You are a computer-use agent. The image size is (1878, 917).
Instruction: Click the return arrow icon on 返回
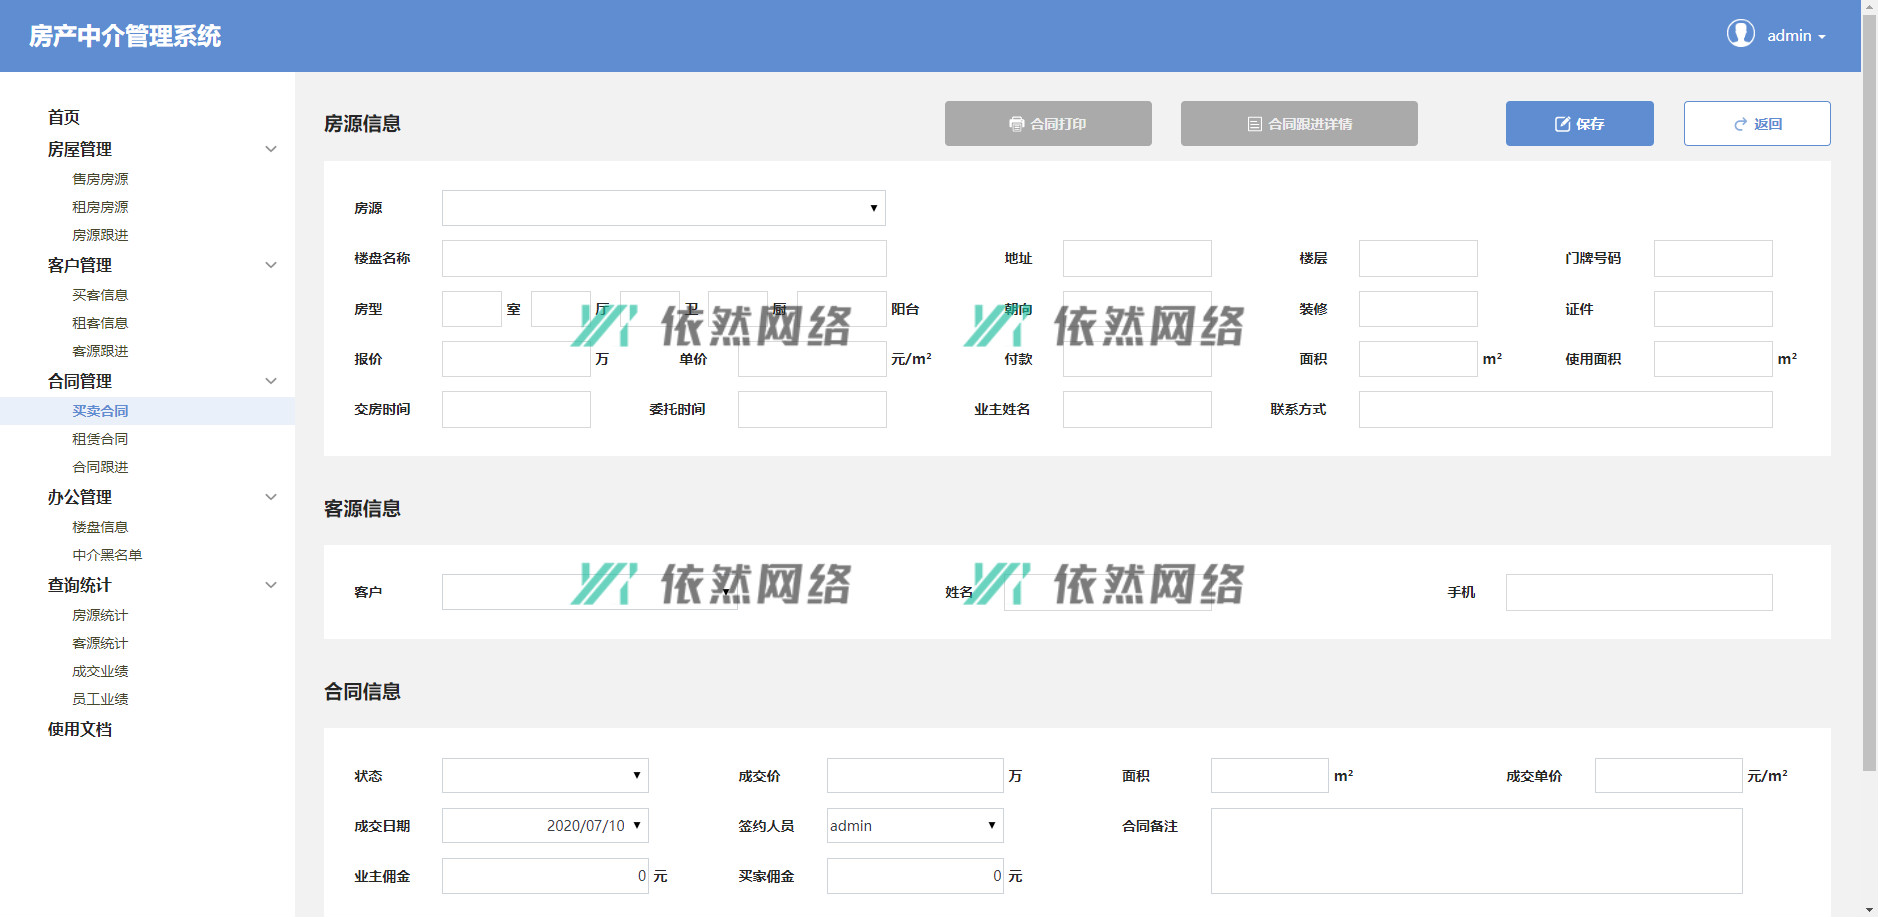1740,124
